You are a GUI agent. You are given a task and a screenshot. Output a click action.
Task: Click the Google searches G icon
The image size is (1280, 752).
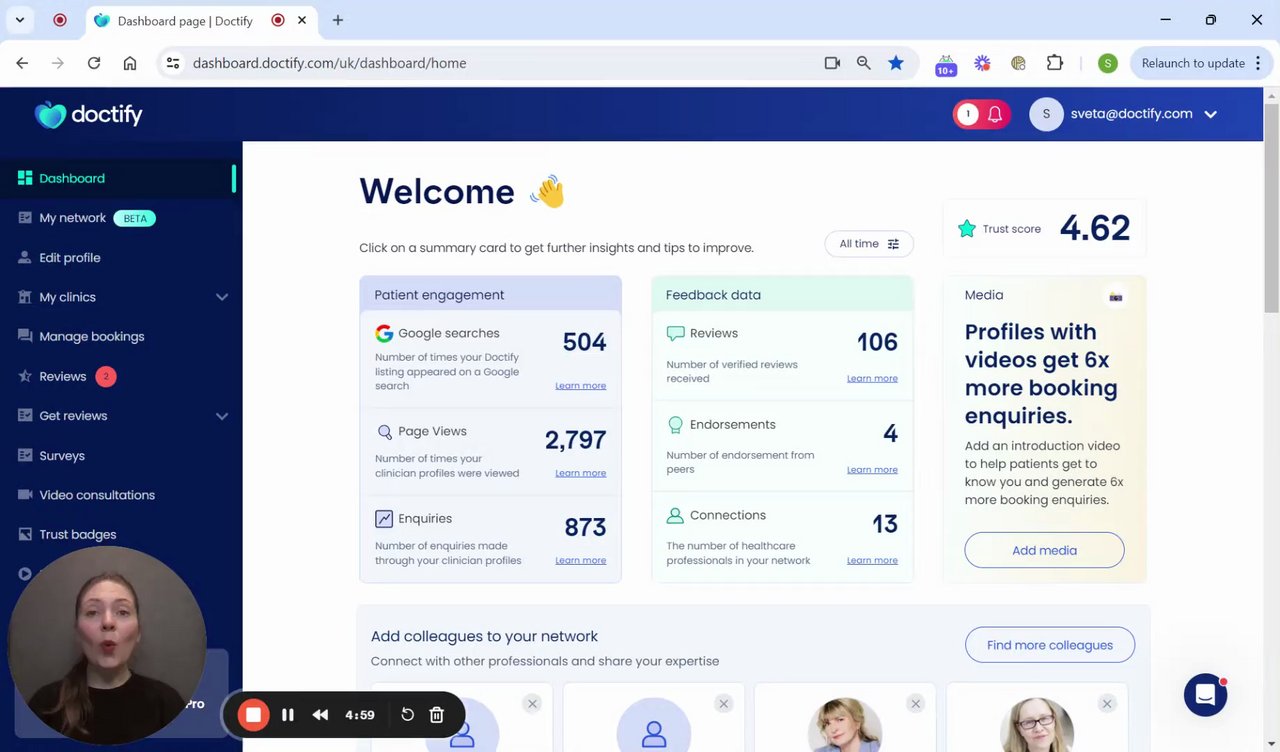[x=384, y=333]
